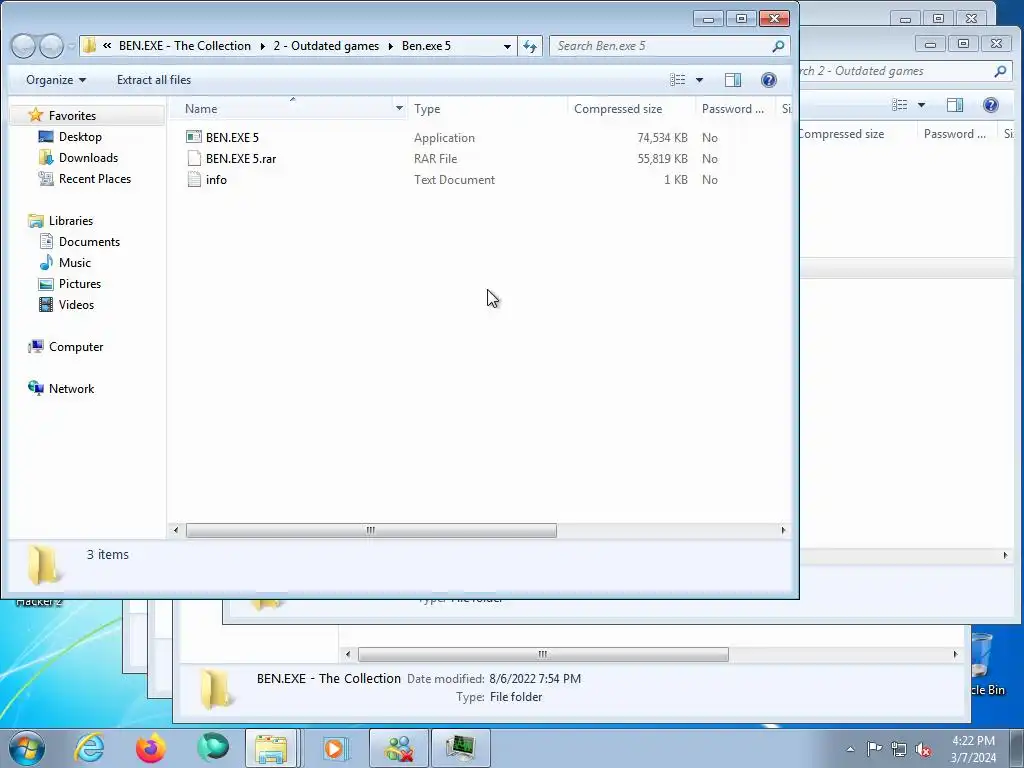
Task: Expand the breadcrumb overflow chevron
Action: [x=107, y=46]
